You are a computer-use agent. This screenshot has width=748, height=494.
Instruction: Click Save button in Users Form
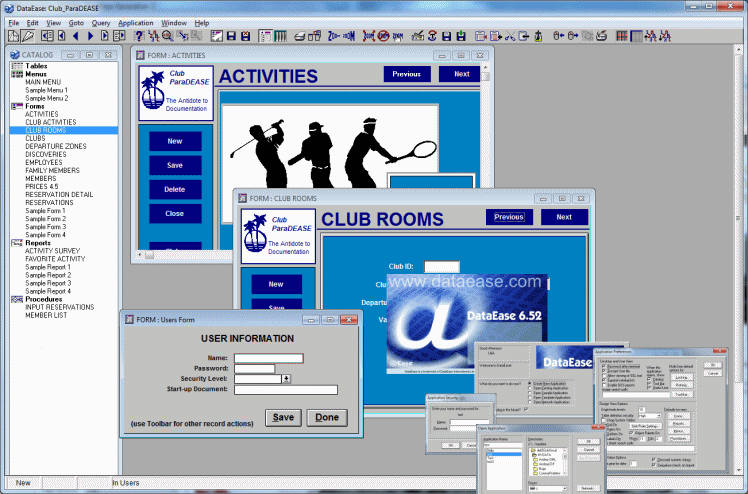point(283,417)
